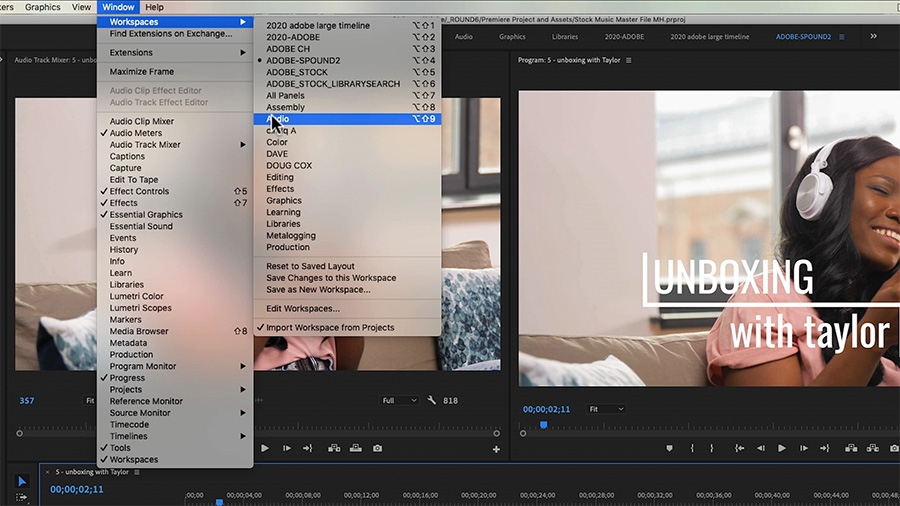Click Go to In in Program monitor
900x506 pixels.
coord(739,448)
